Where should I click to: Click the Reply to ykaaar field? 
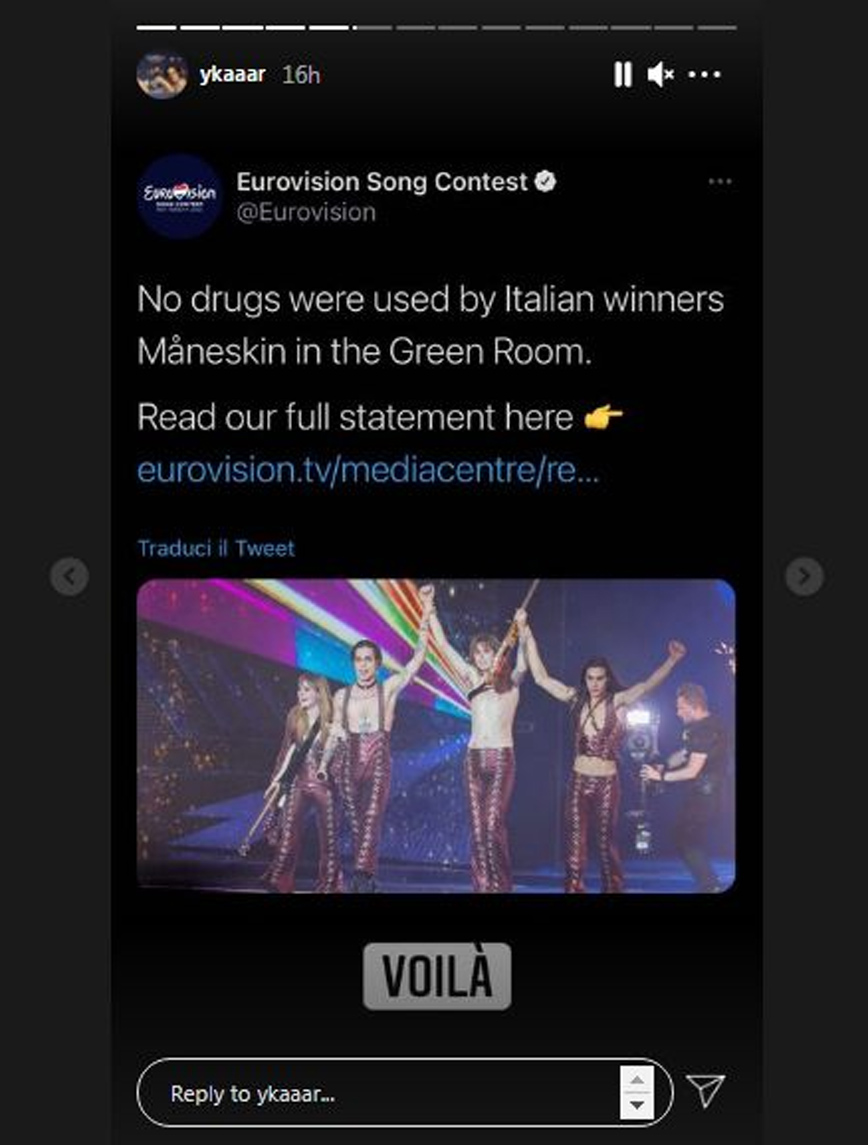point(404,1092)
